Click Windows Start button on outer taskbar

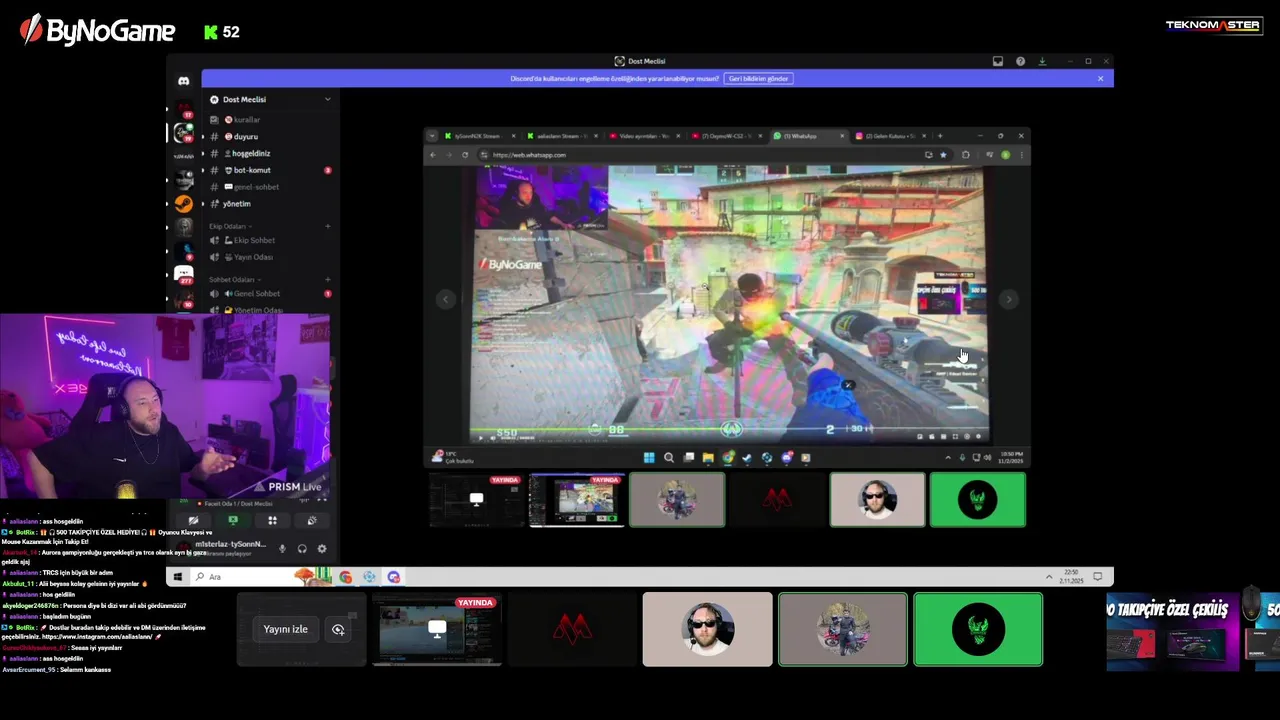click(177, 577)
